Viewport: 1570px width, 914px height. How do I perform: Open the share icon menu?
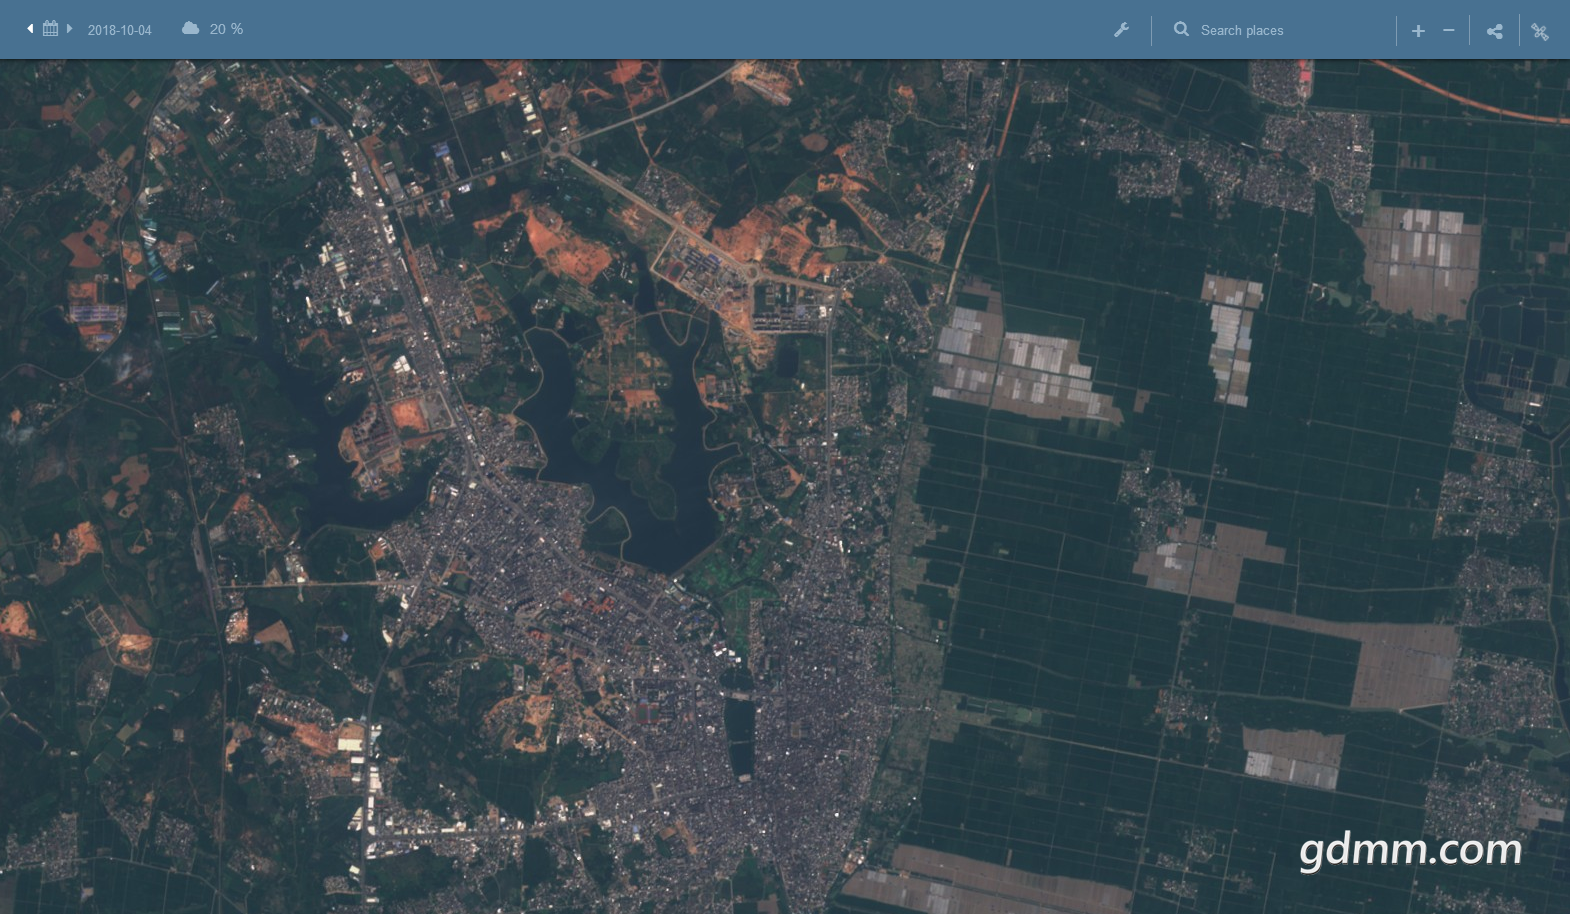pos(1494,31)
